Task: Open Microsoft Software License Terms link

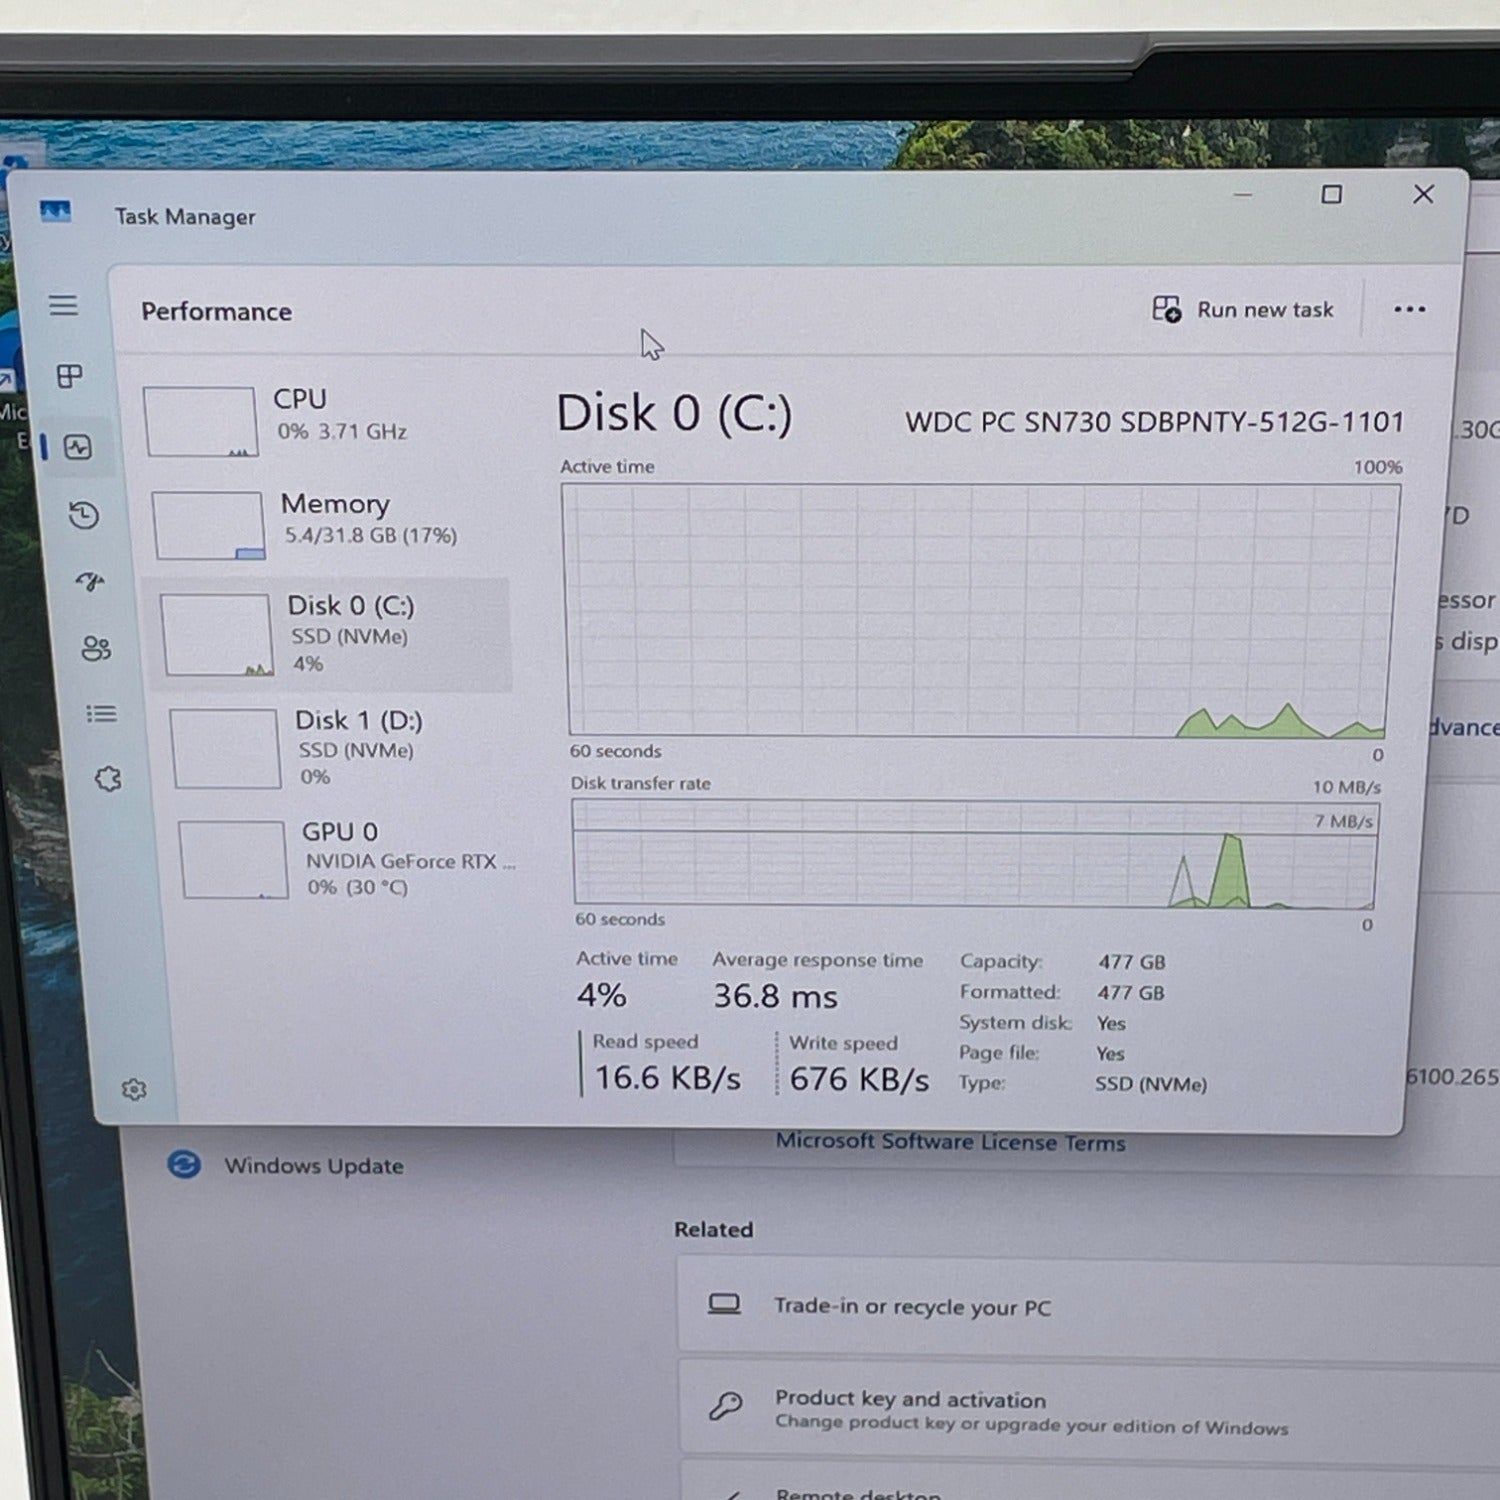Action: point(950,1142)
